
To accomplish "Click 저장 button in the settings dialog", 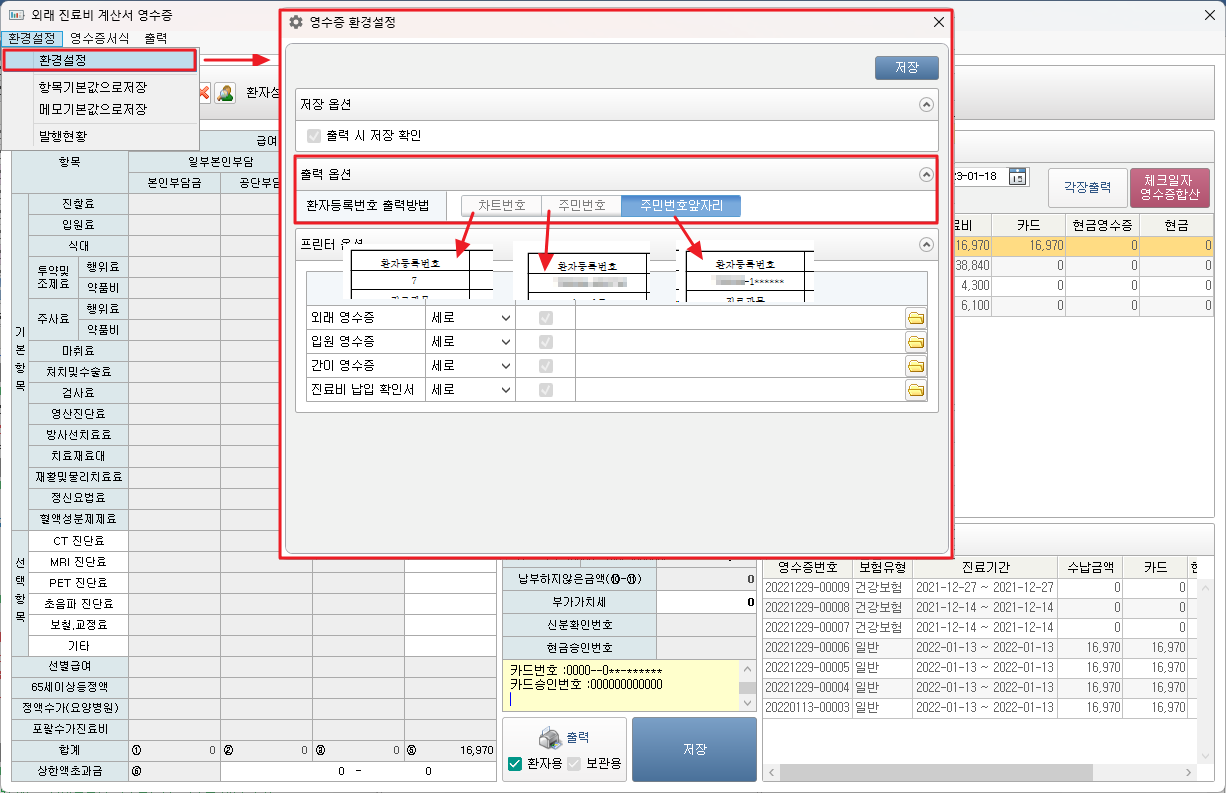I will 906,68.
